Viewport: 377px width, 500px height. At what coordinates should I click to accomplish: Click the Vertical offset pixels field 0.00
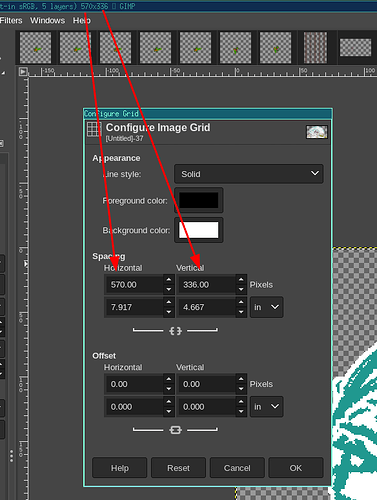click(206, 384)
